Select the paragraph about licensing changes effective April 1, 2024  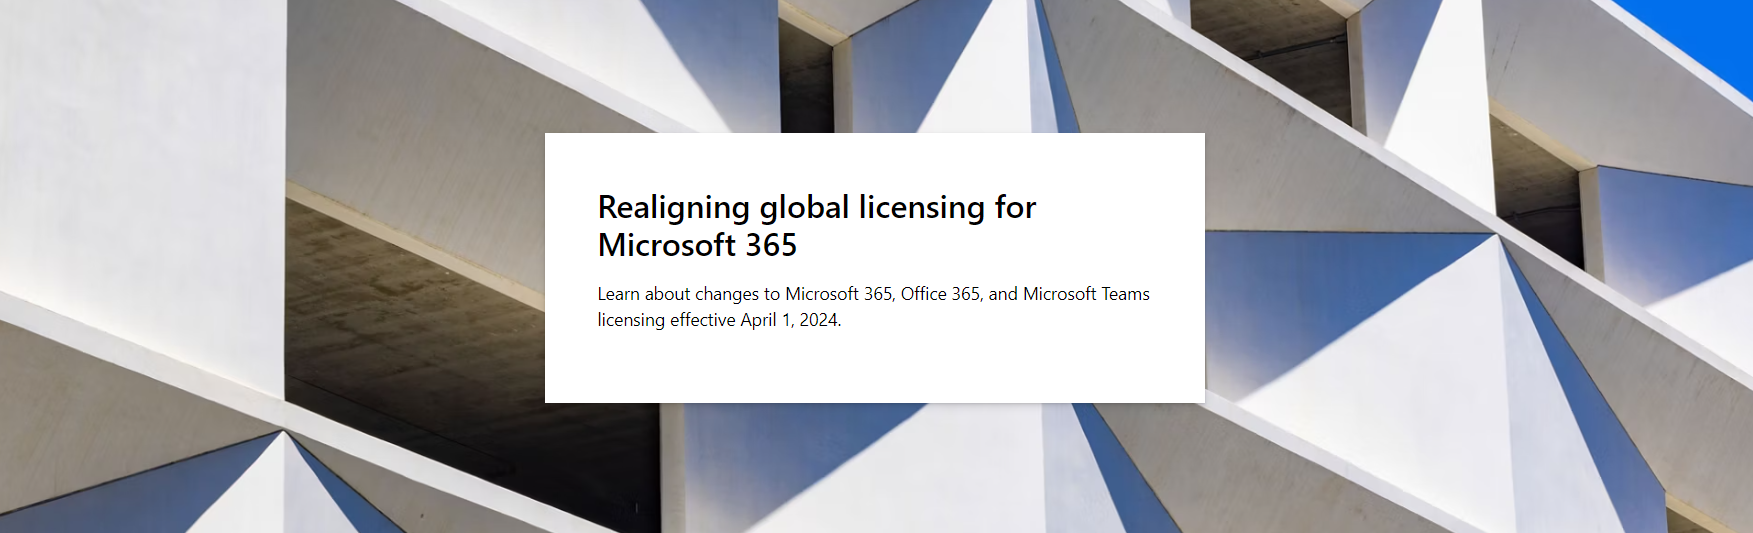coord(874,307)
